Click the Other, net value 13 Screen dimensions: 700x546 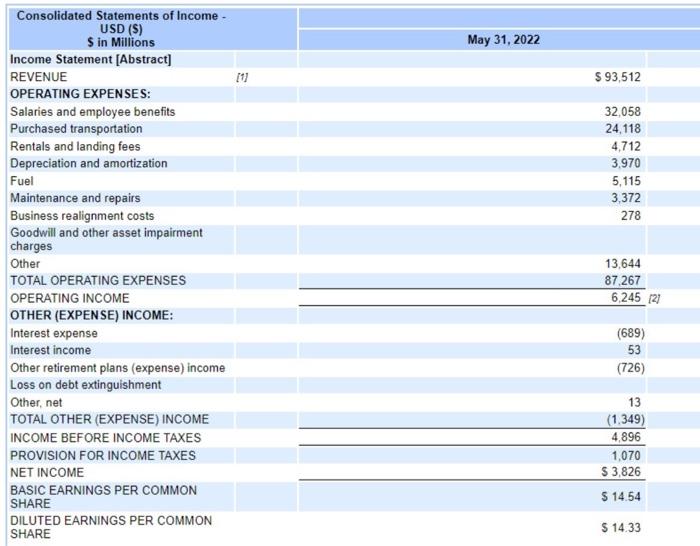click(635, 403)
